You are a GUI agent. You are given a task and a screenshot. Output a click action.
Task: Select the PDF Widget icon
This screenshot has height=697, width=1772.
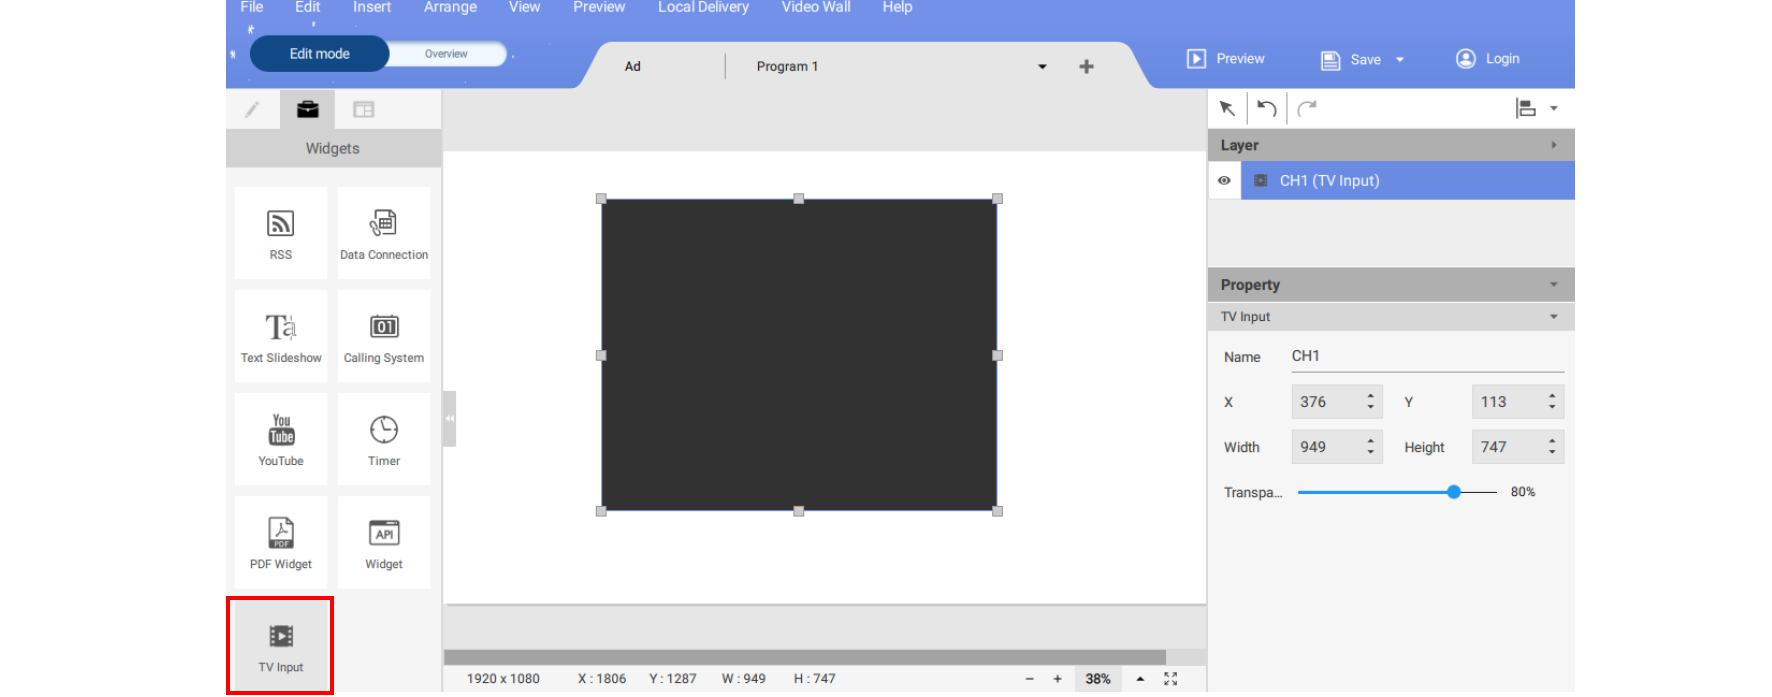[x=281, y=542]
